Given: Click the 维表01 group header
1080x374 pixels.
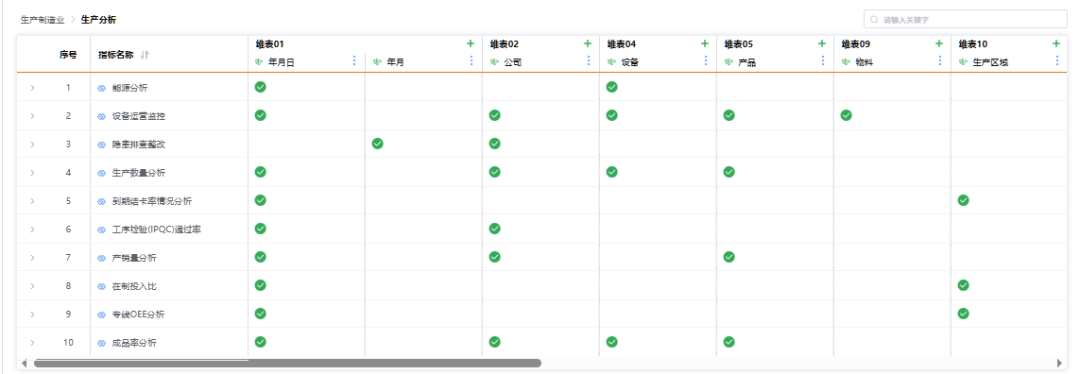Looking at the screenshot, I should pyautogui.click(x=269, y=44).
